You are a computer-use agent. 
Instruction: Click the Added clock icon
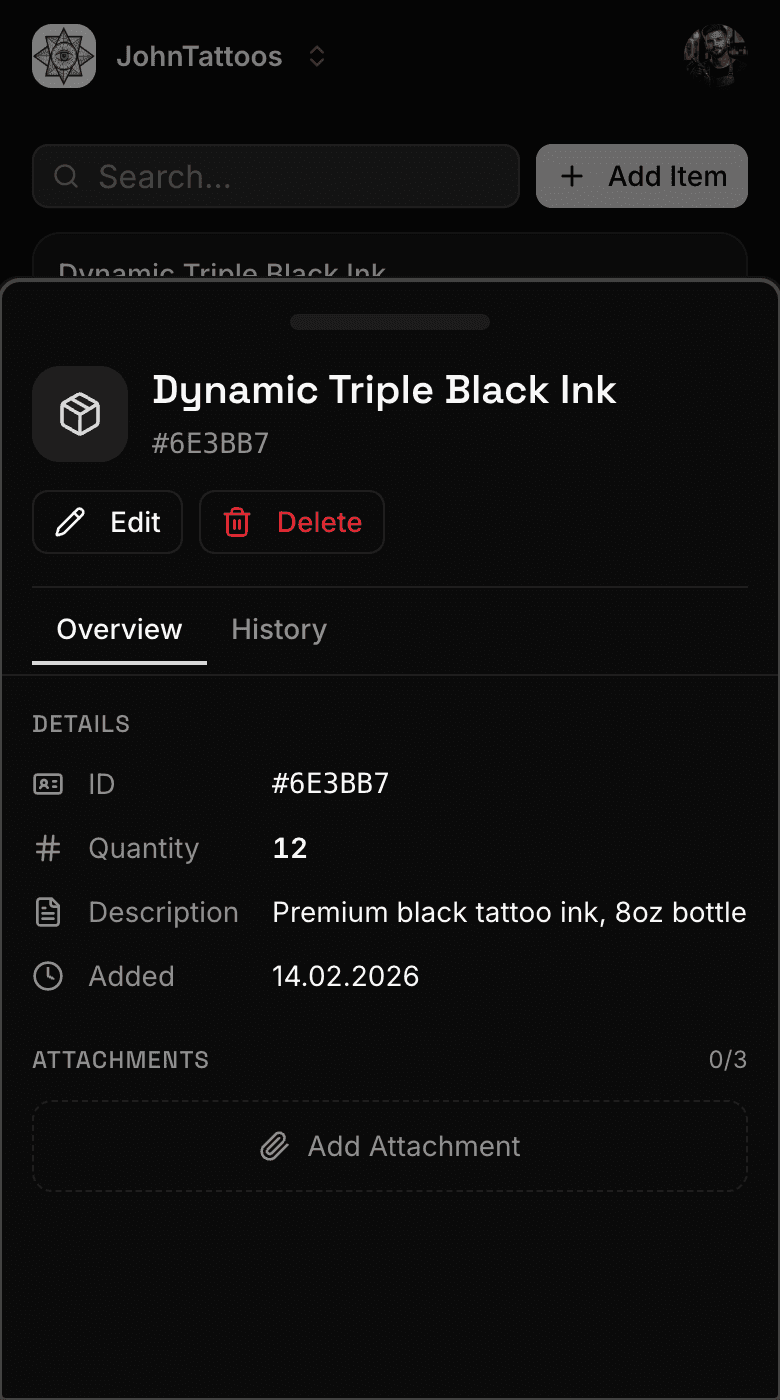pyautogui.click(x=48, y=977)
